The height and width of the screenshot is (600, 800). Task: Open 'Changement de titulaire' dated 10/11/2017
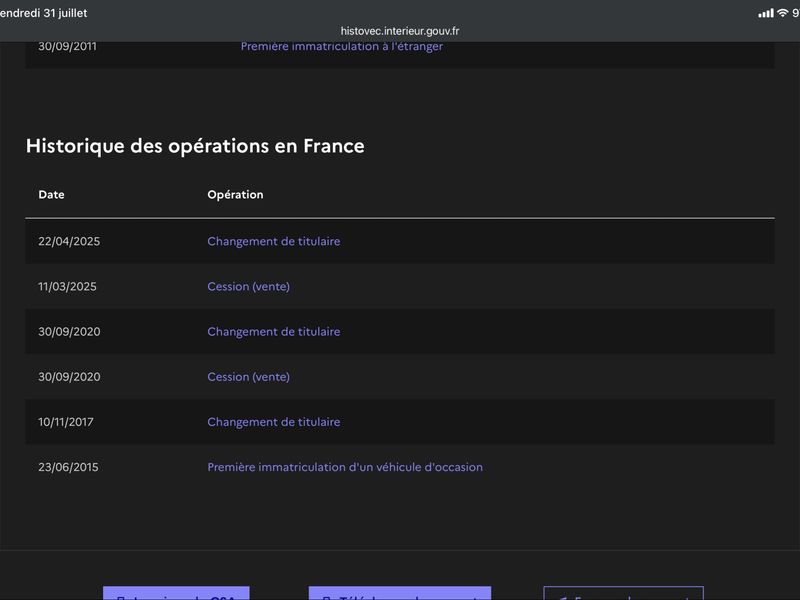pyautogui.click(x=273, y=422)
